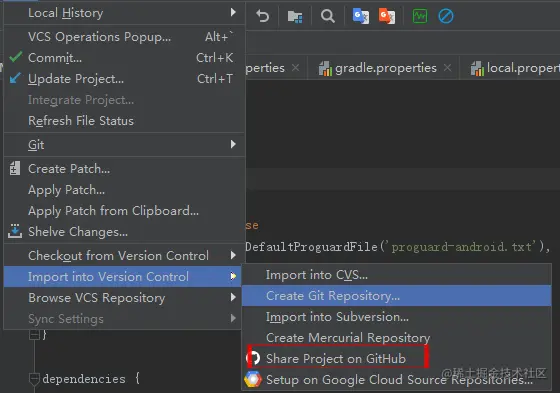This screenshot has width=560, height=393.
Task: Click the search magnifier icon
Action: tap(328, 16)
